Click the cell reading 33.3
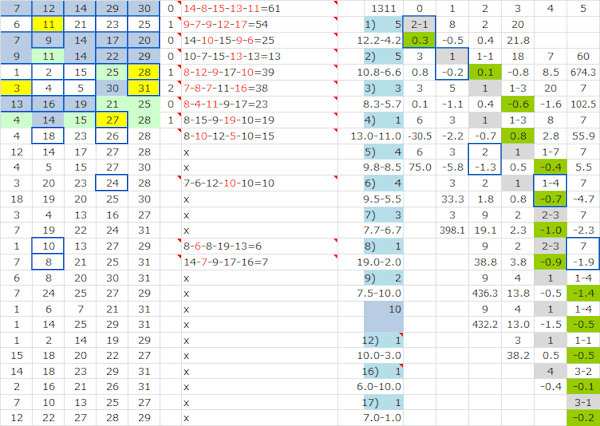The image size is (600, 426). coord(452,199)
